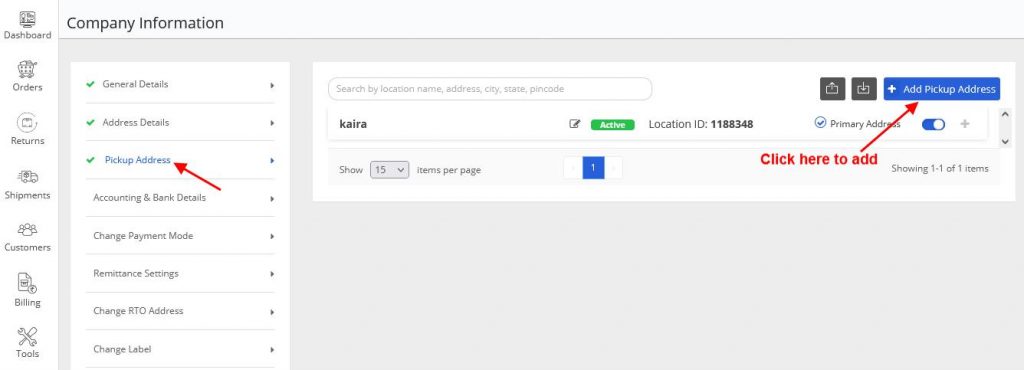Viewport: 1024px width, 370px height.
Task: Open the Orders cart icon
Action: coord(27,70)
